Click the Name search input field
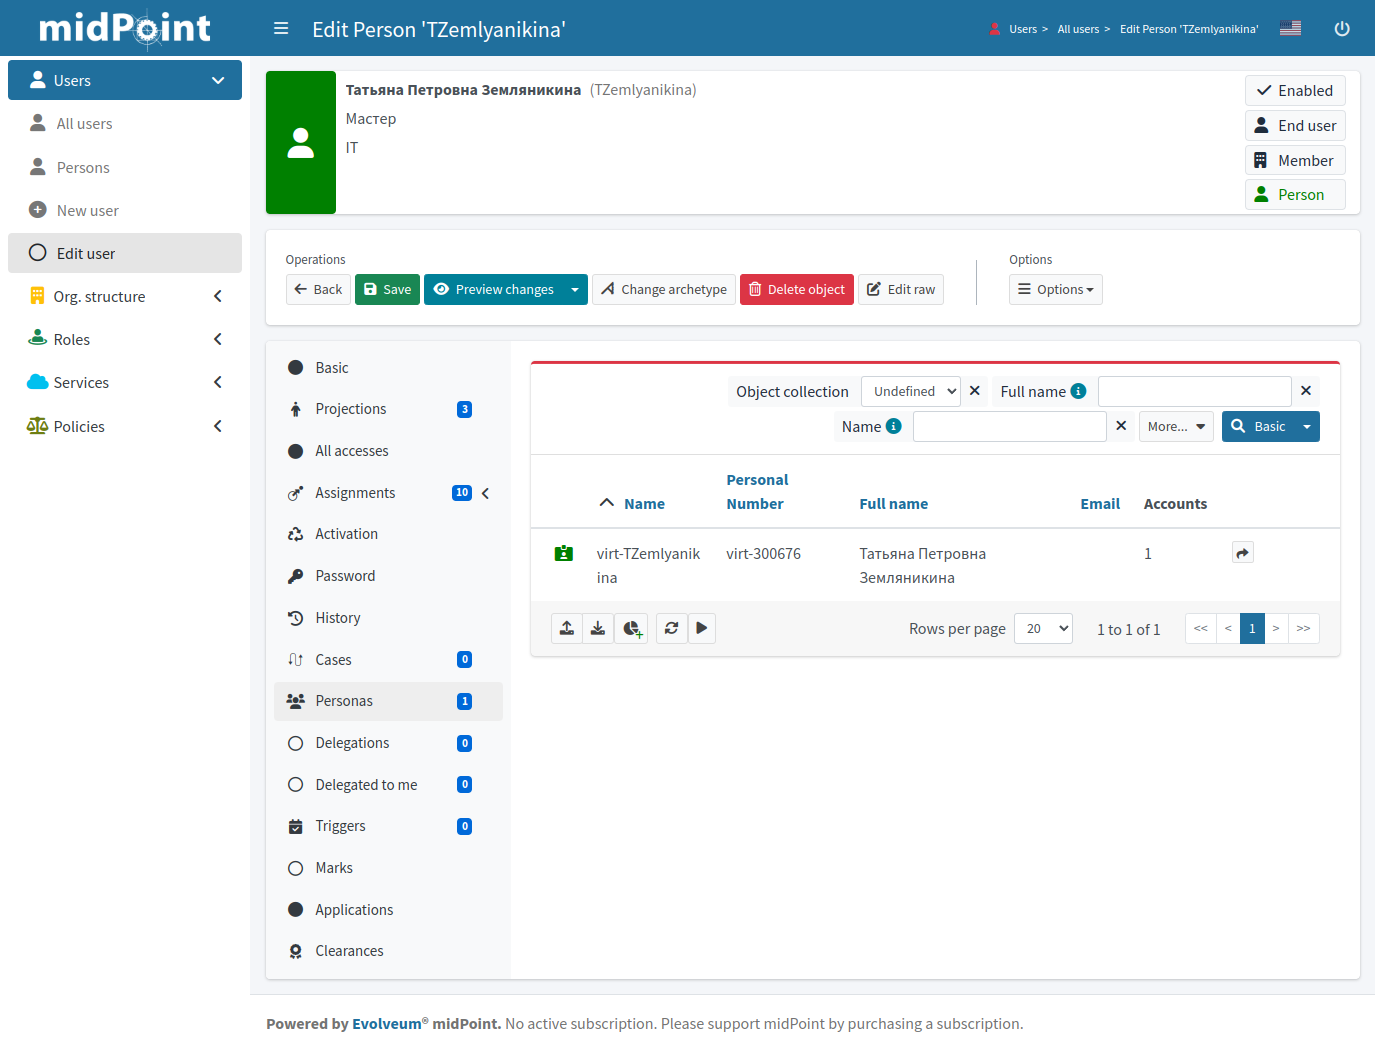 tap(1010, 426)
